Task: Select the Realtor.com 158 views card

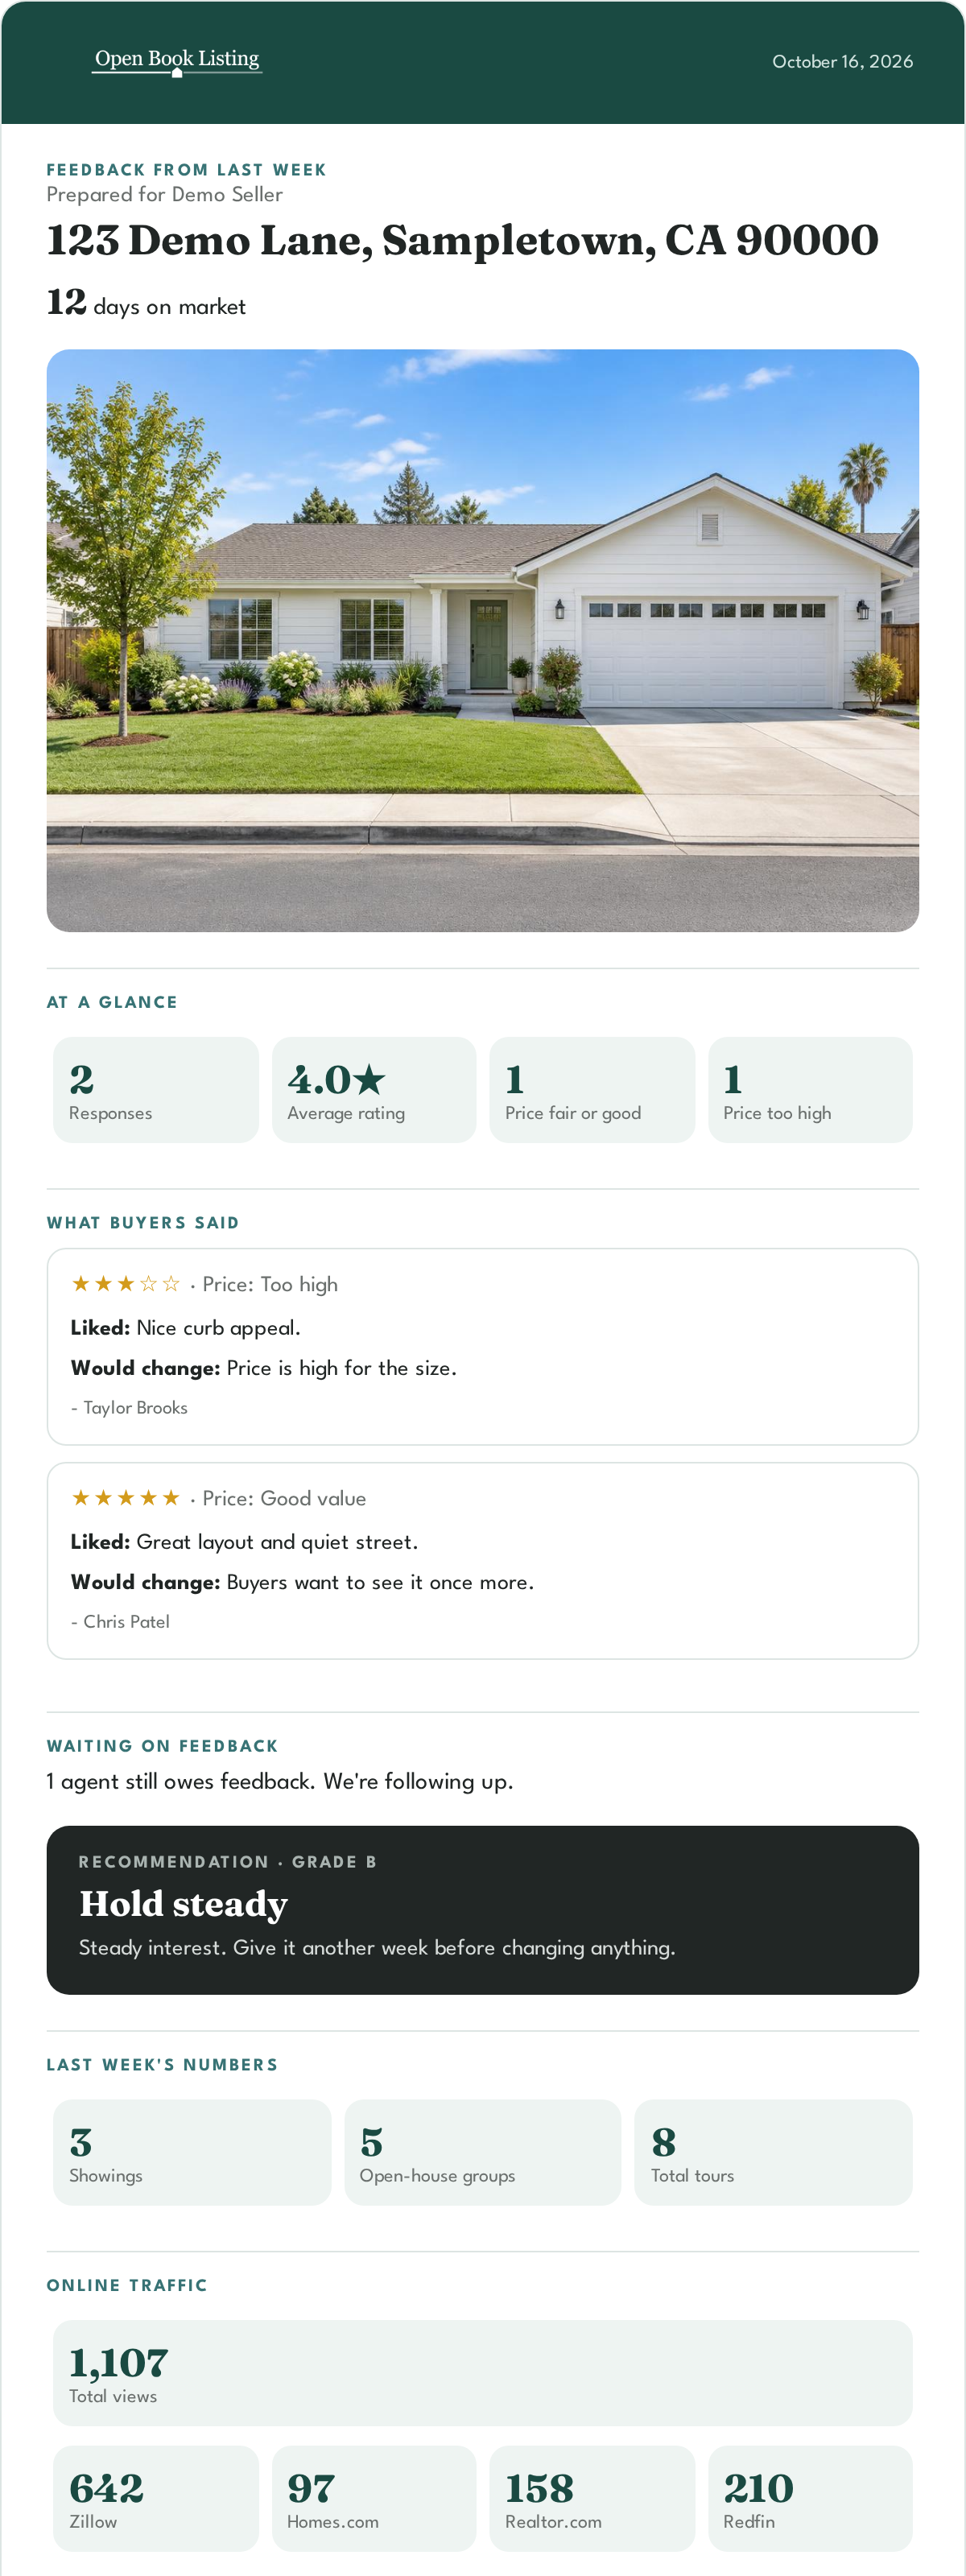Action: [x=592, y=2498]
